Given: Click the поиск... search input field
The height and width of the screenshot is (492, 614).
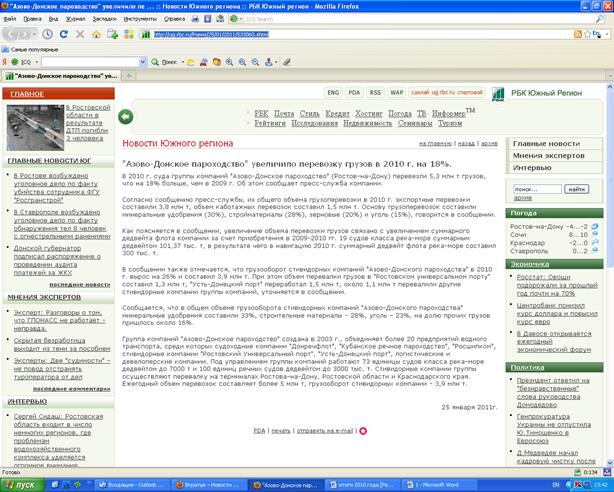Looking at the screenshot, I should click(537, 189).
